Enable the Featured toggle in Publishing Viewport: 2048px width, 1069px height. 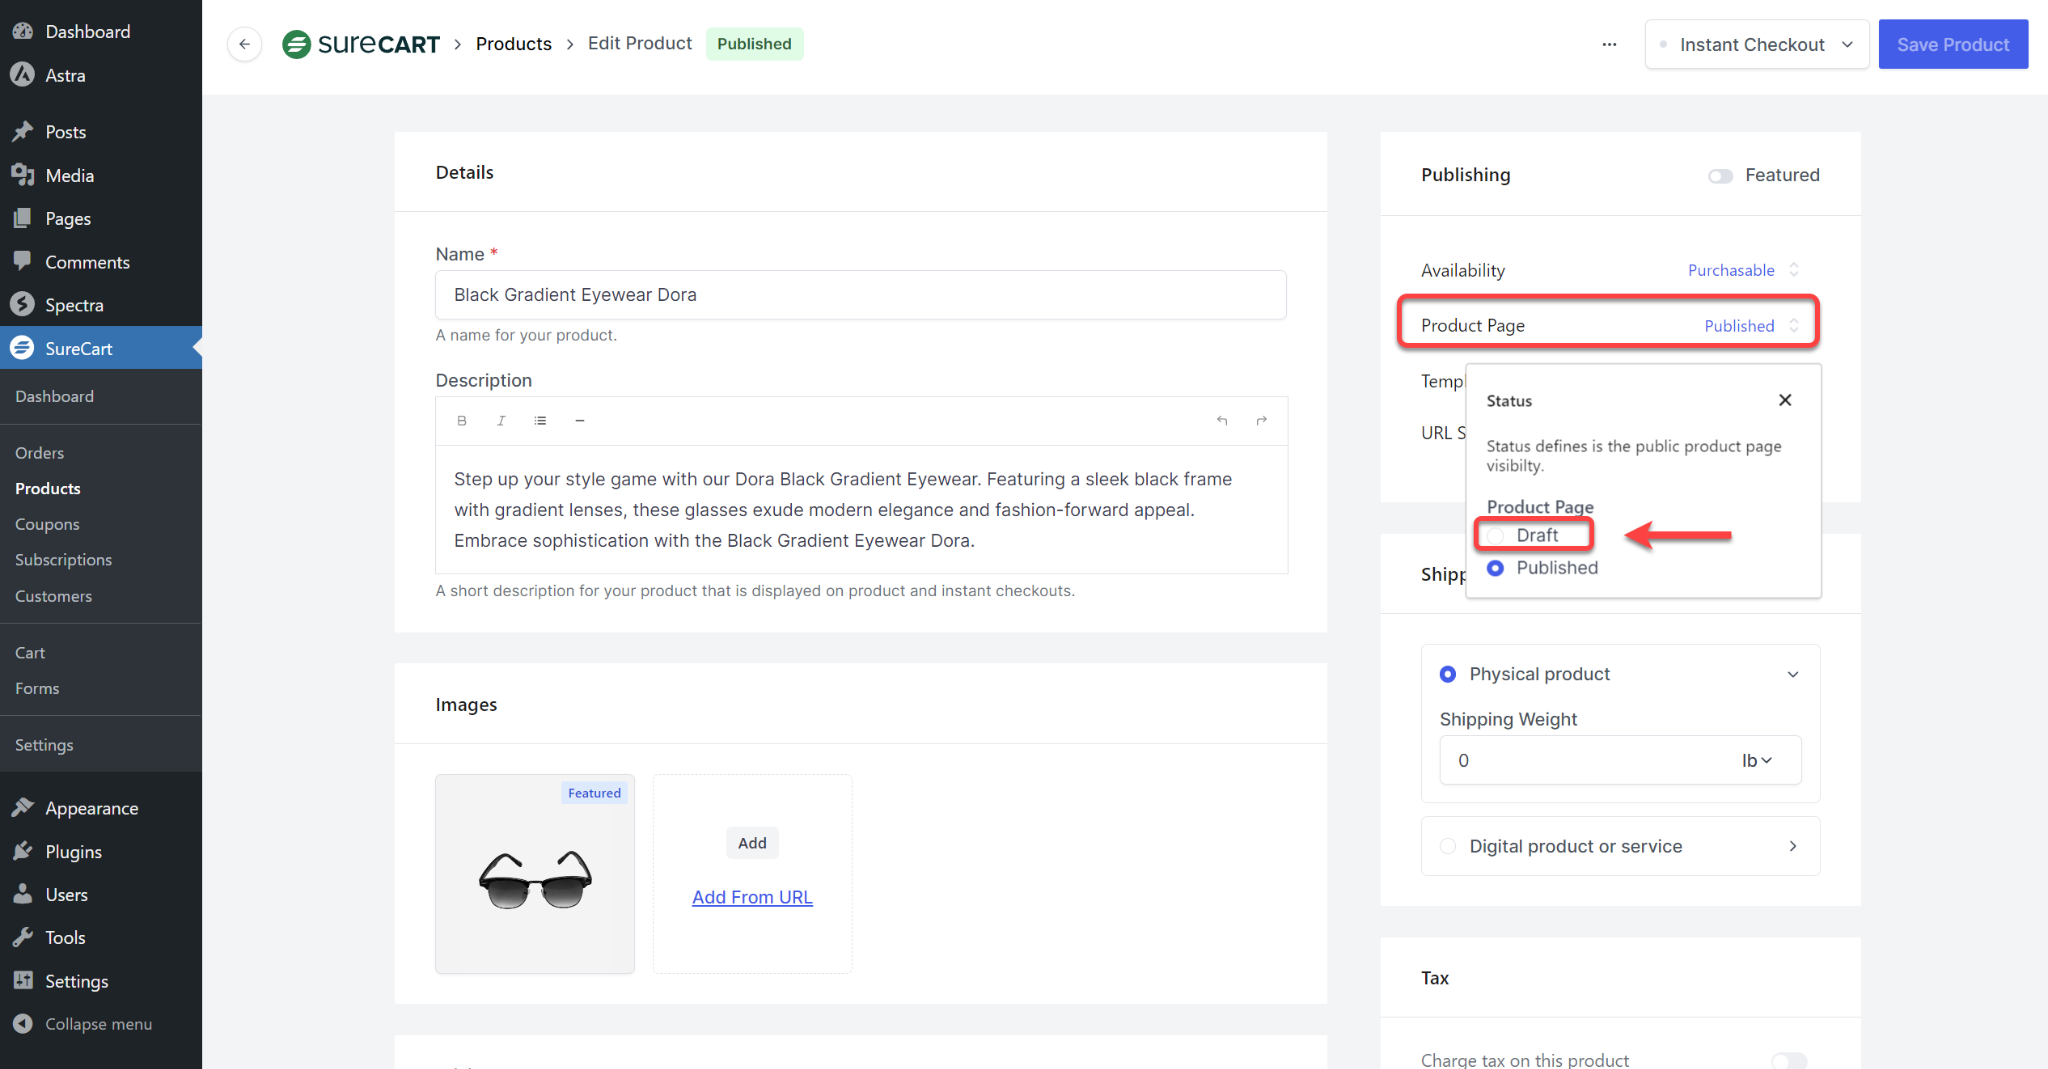(1719, 176)
